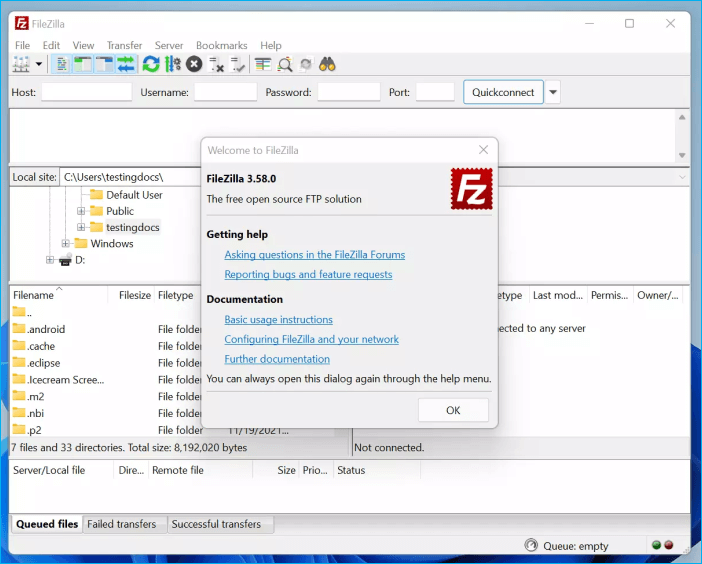This screenshot has width=702, height=564.
Task: Expand the Windows folder tree node
Action: [65, 244]
